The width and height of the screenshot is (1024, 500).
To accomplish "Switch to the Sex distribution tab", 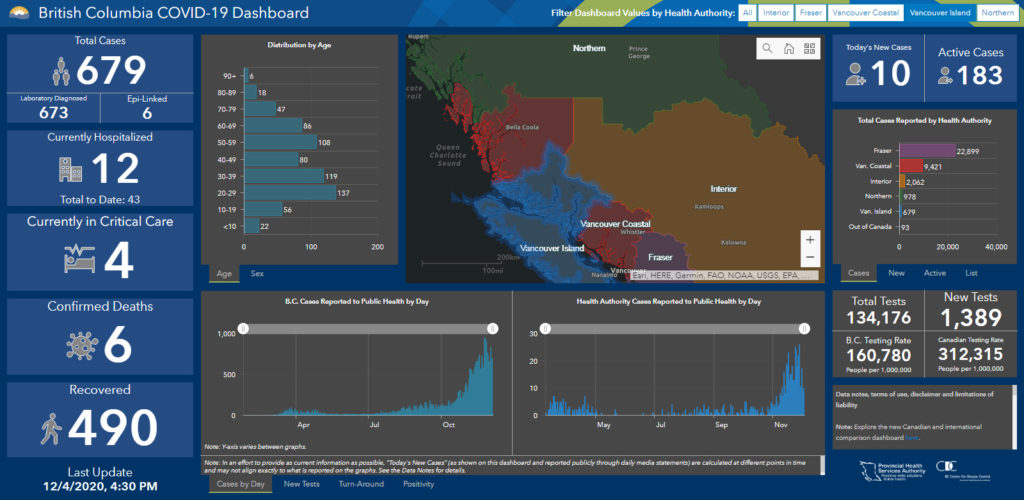I will click(x=257, y=273).
